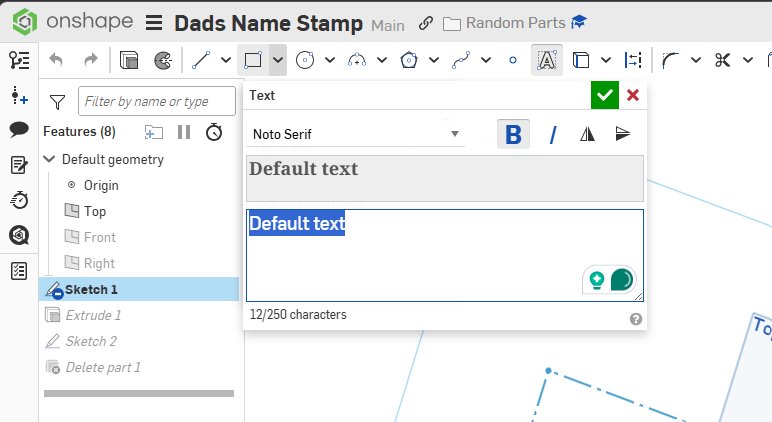Click the insert/add feature sidebar icon
772x422 pixels.
coord(19,95)
